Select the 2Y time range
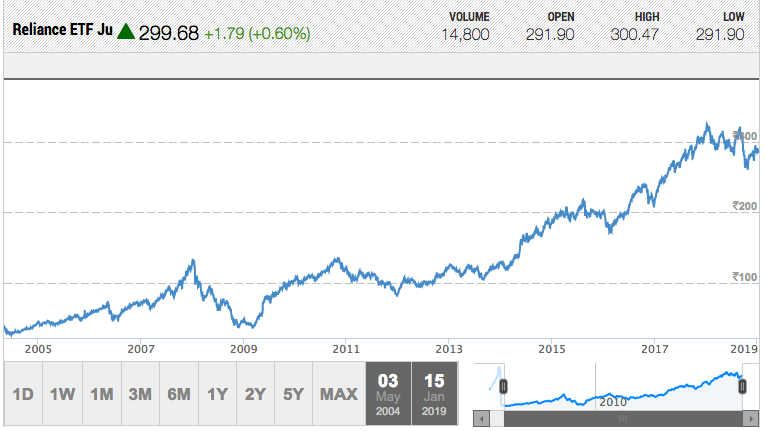Image resolution: width=765 pixels, height=431 pixels. click(256, 393)
